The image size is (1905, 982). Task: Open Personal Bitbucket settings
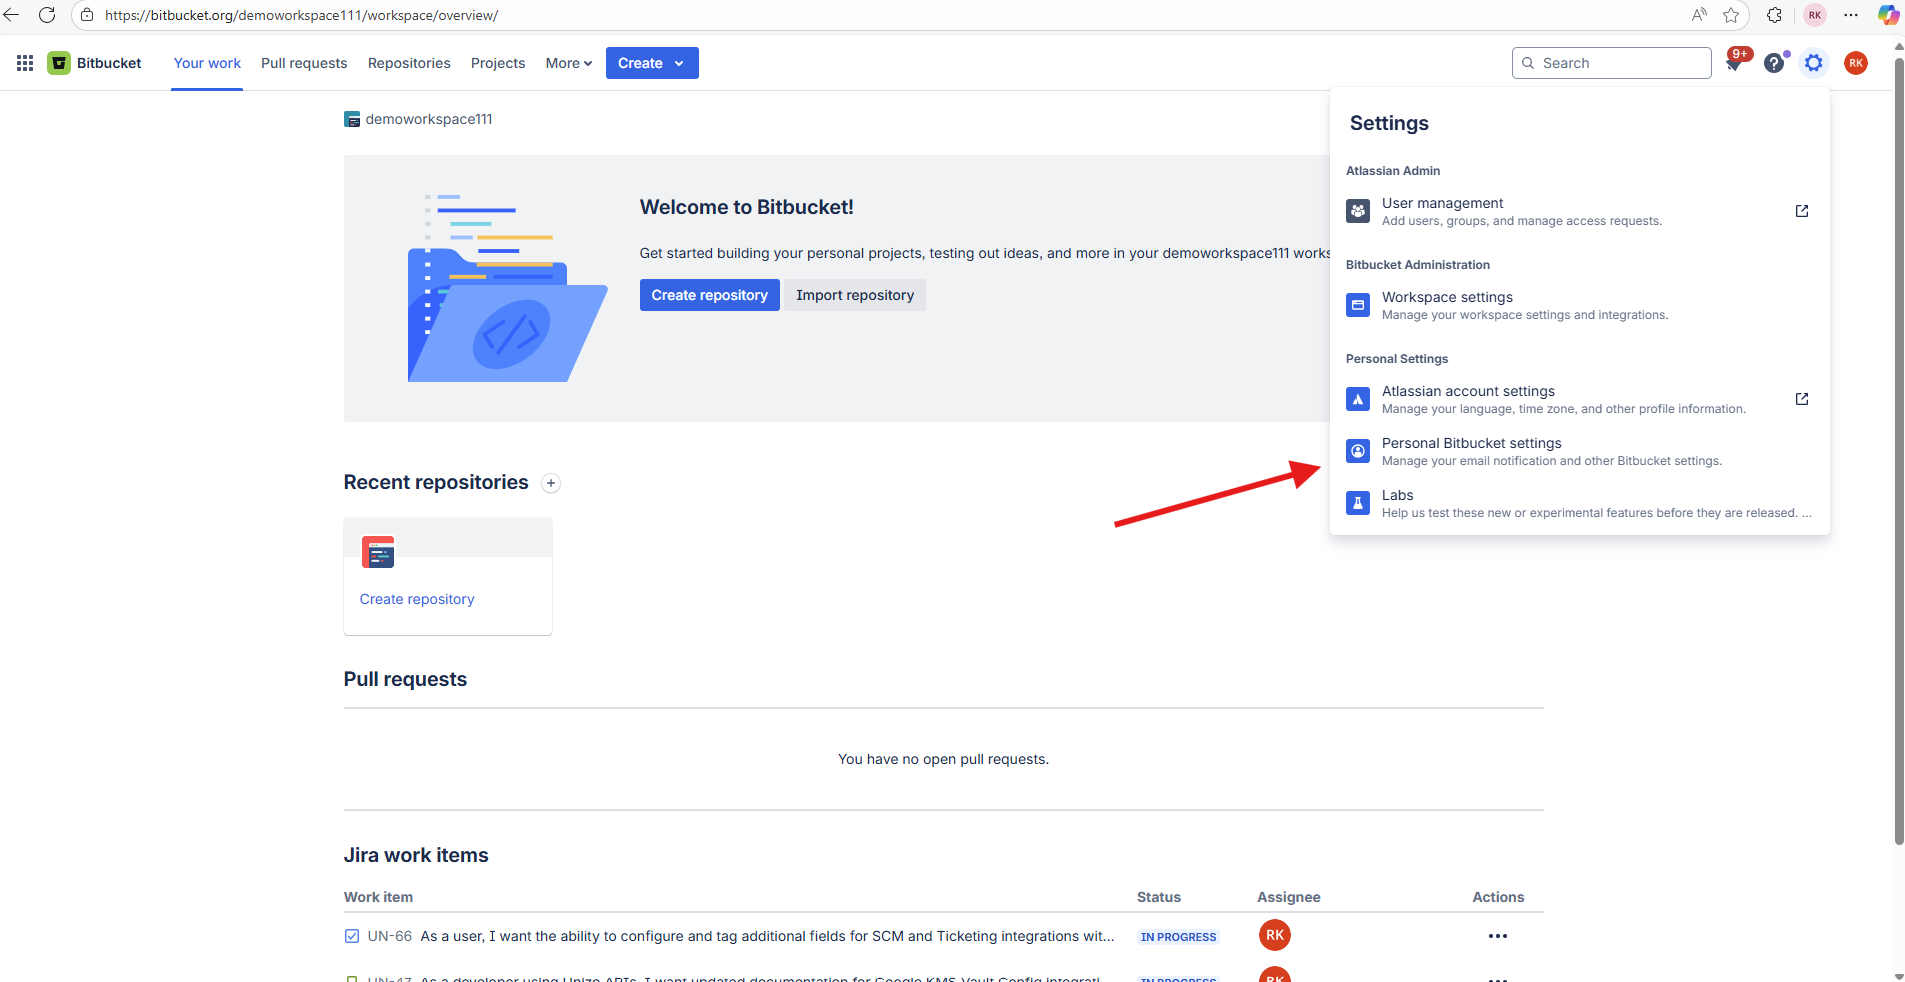click(x=1471, y=443)
